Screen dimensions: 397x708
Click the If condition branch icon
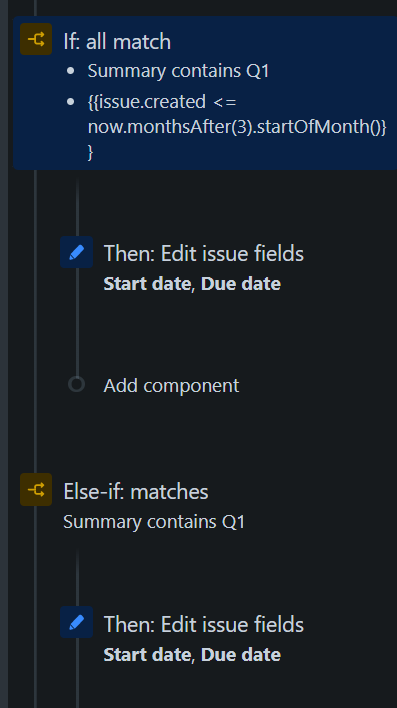pyautogui.click(x=36, y=39)
